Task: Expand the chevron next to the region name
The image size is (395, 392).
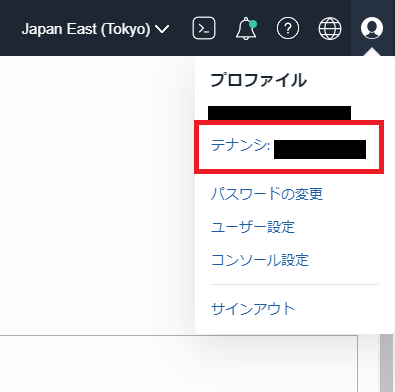Action: [162, 29]
